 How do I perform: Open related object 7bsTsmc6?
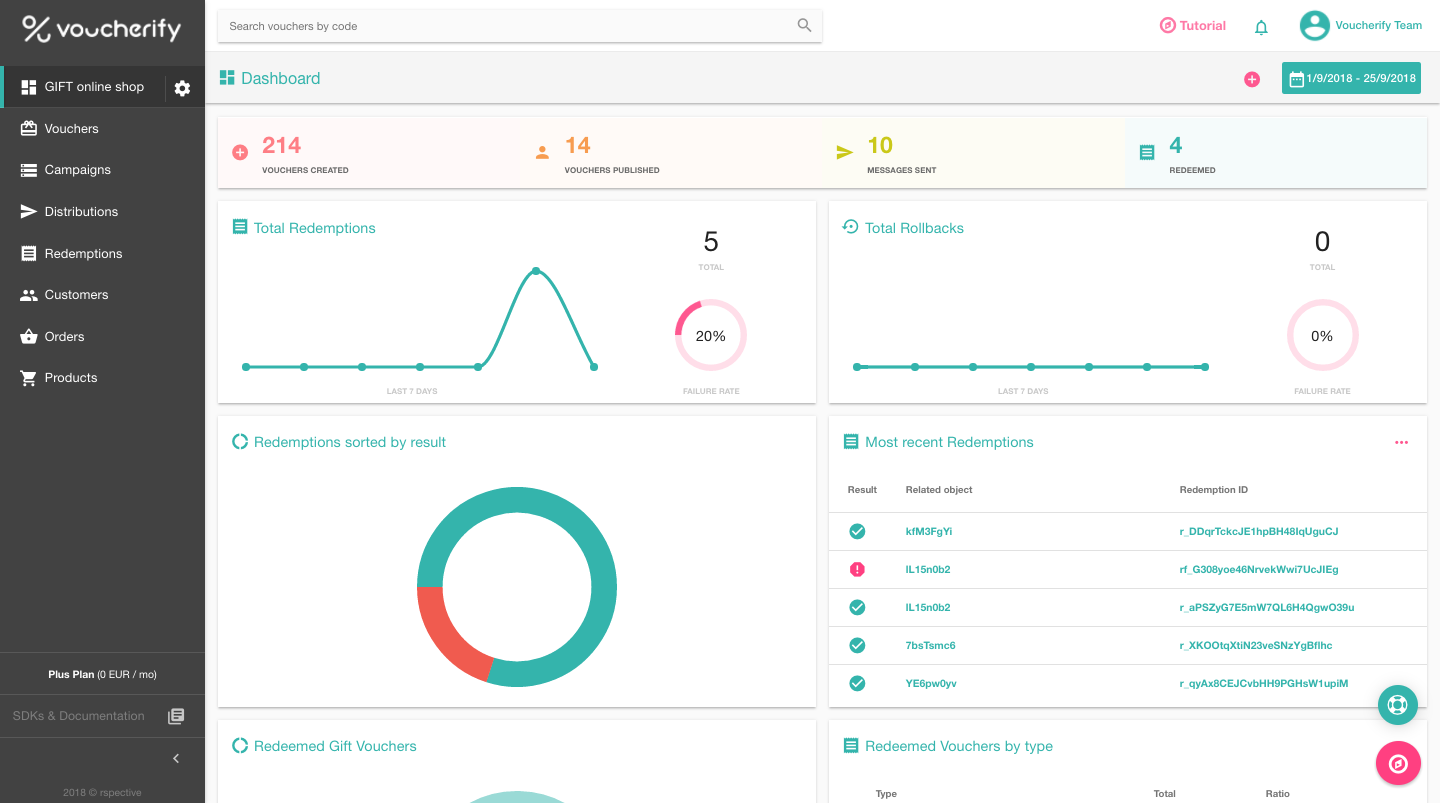(x=930, y=646)
